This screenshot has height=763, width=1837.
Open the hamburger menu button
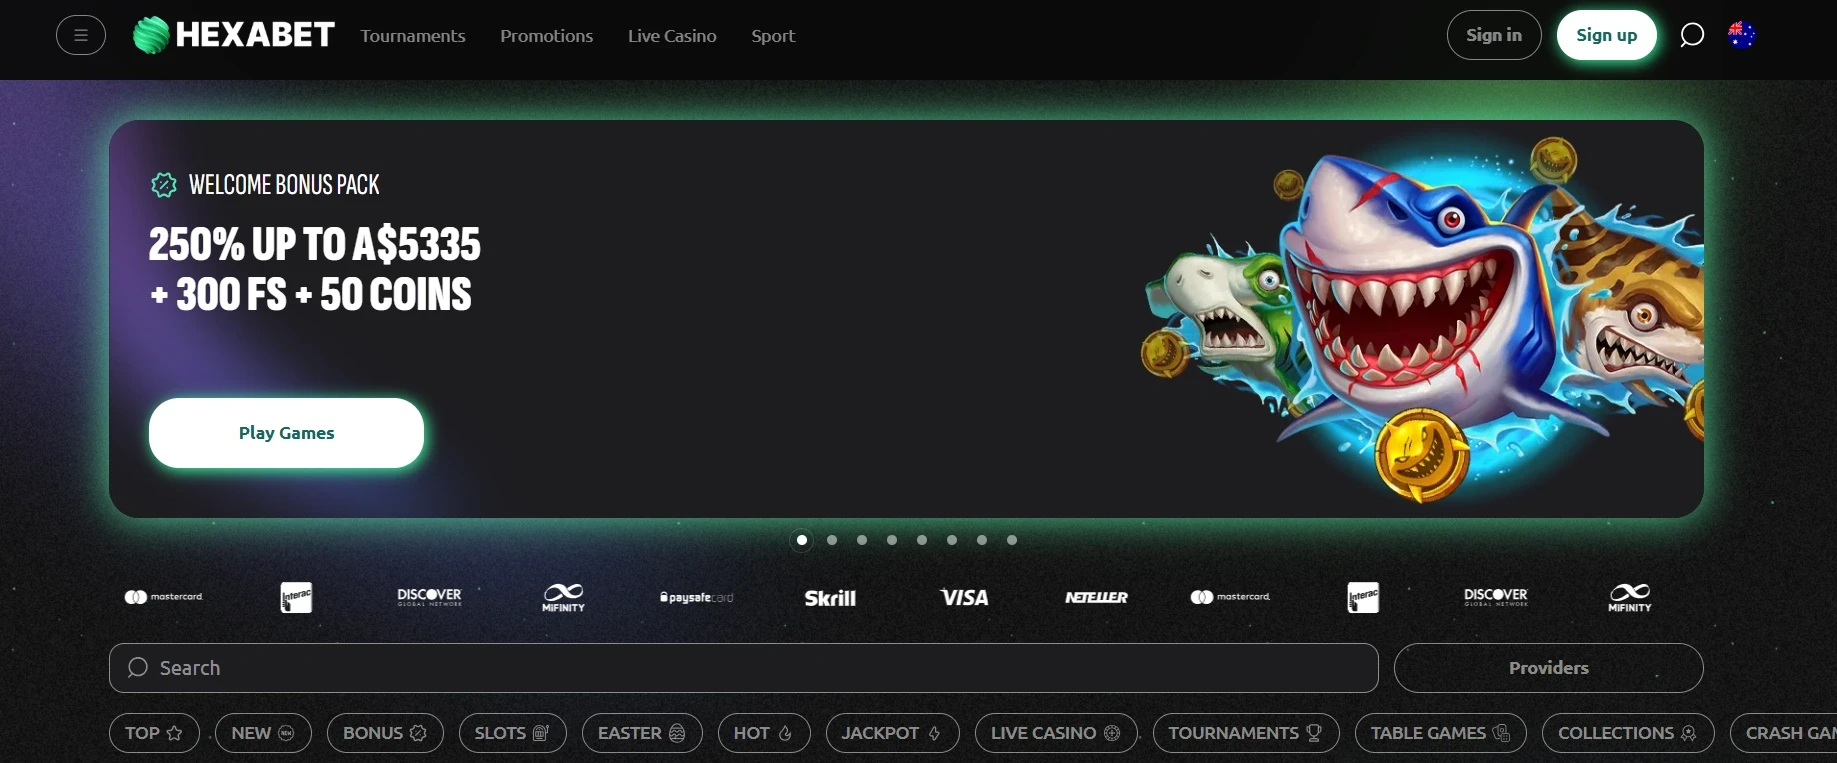[x=81, y=36]
